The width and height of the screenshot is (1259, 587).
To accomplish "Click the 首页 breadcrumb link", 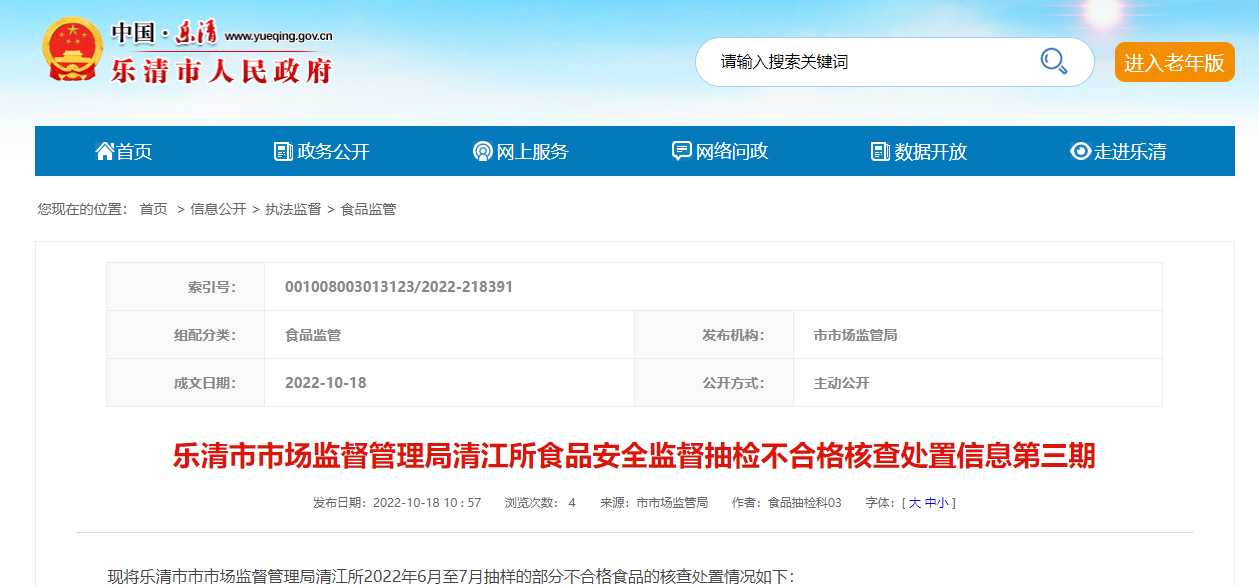I will (x=153, y=209).
